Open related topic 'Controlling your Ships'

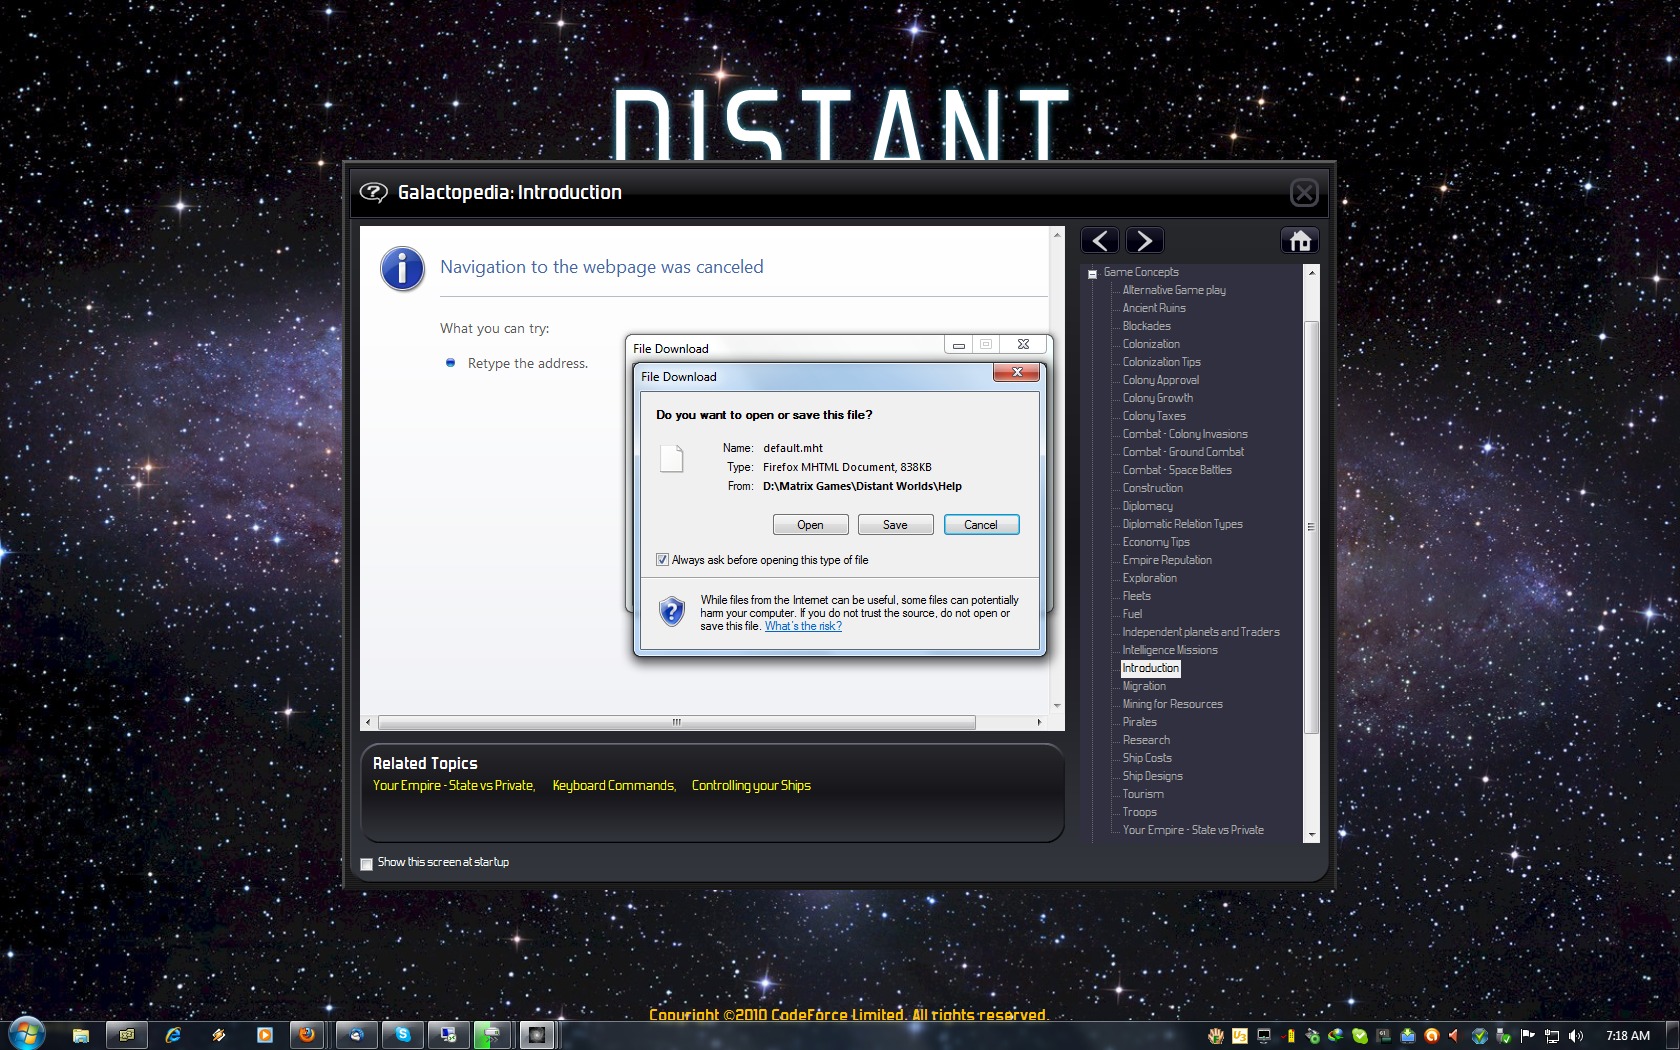pos(751,786)
